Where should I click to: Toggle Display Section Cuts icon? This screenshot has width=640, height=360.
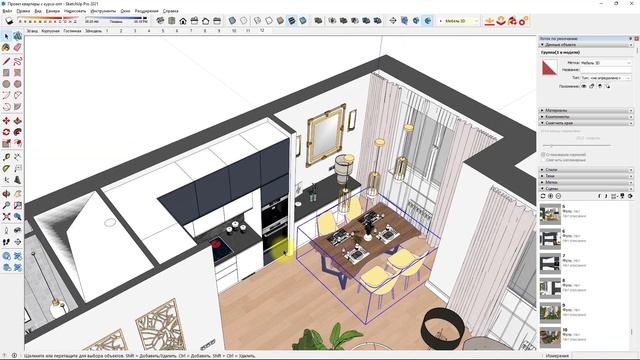(x=416, y=20)
